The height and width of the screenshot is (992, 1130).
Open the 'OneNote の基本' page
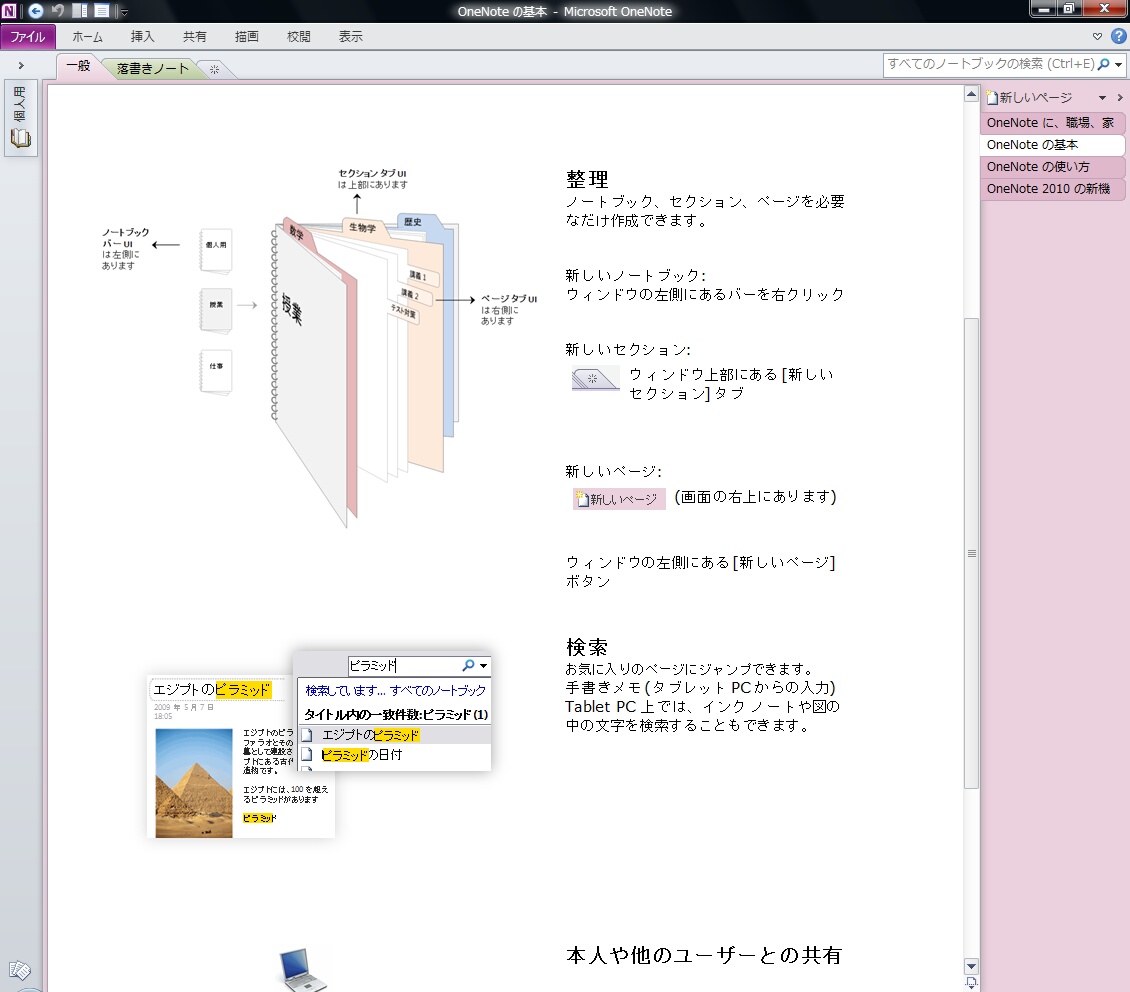[1051, 145]
